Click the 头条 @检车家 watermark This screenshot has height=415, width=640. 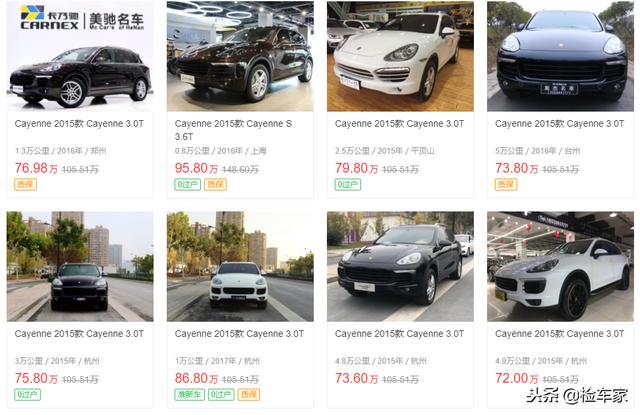pyautogui.click(x=577, y=395)
